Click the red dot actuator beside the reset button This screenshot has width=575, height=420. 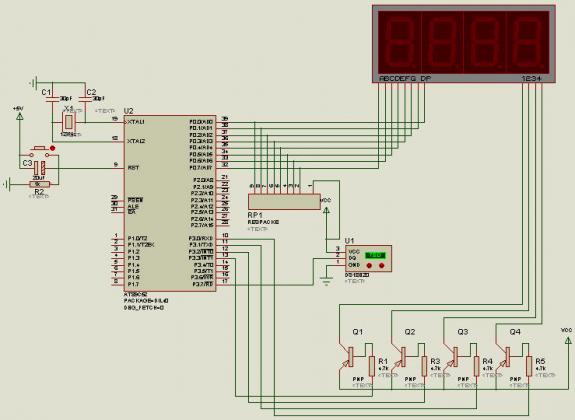point(52,148)
